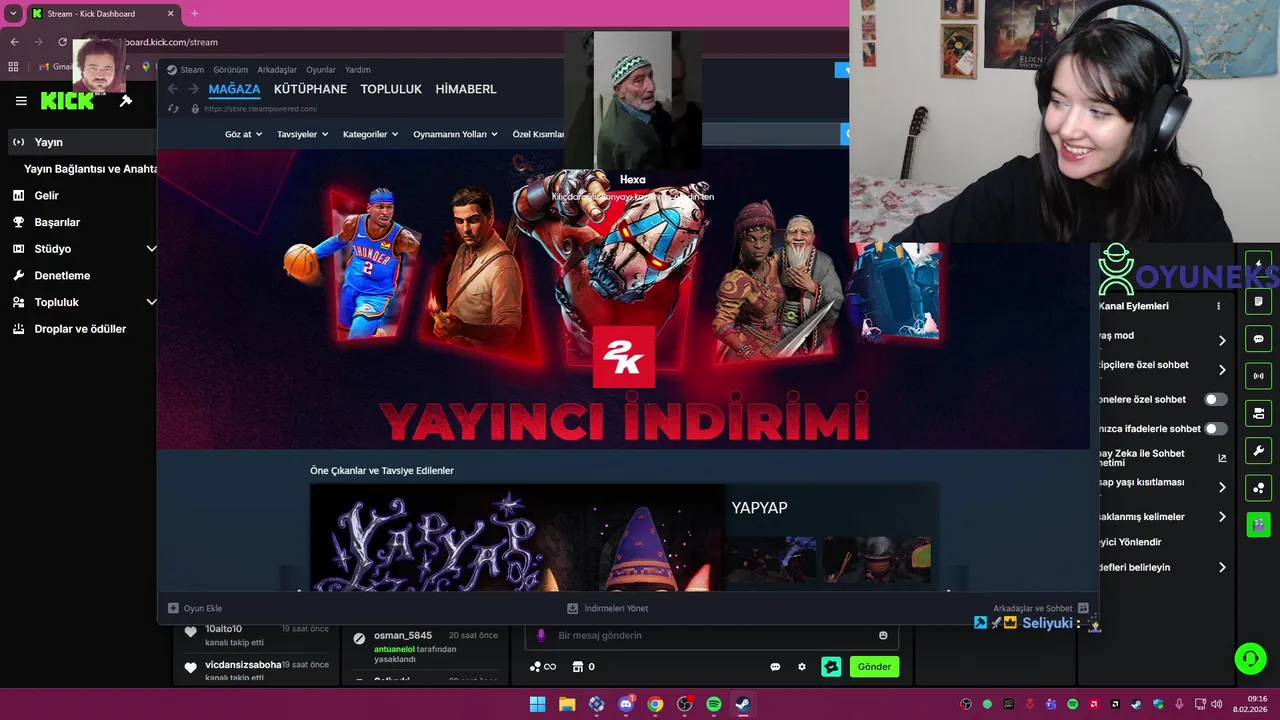Open Discord from the taskbar
This screenshot has height=720, width=1280.
(626, 704)
